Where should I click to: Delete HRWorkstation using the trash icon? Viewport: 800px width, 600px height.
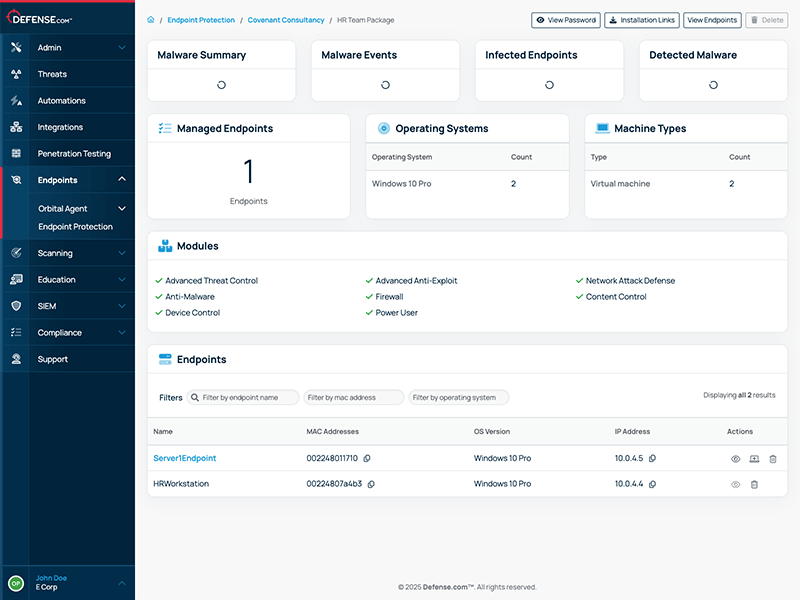755,484
